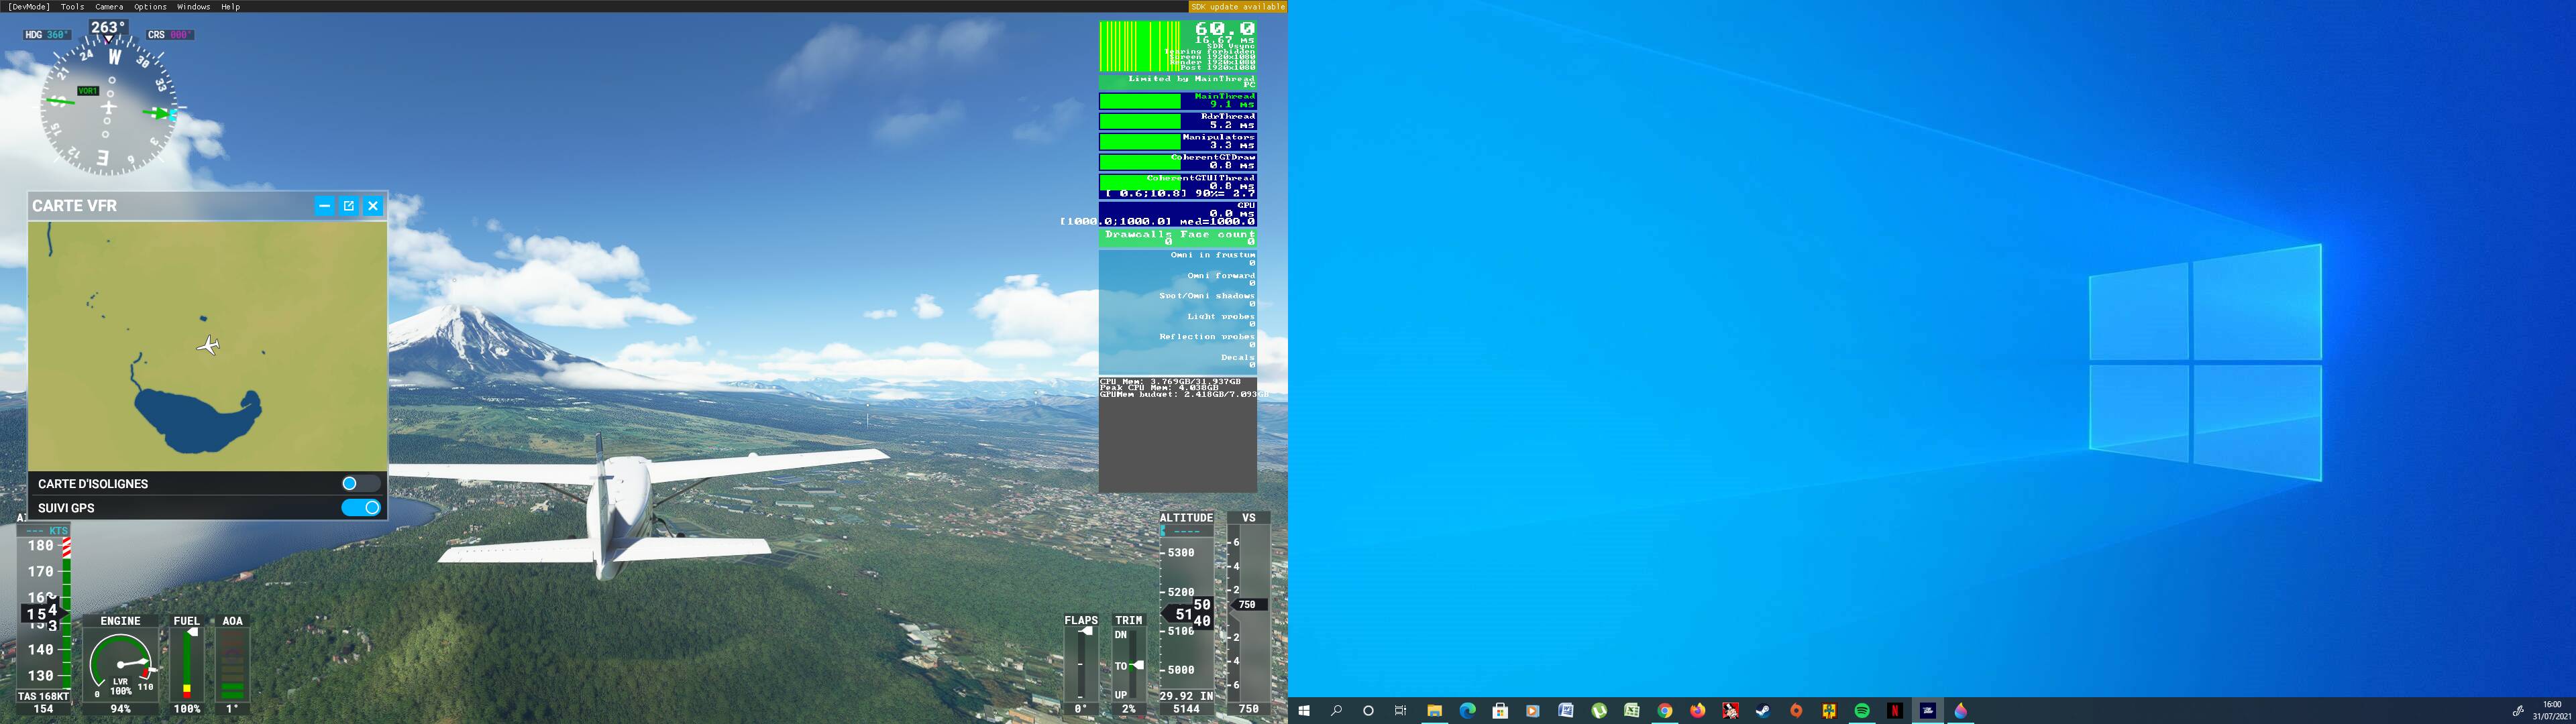The height and width of the screenshot is (724, 2576).
Task: Open Firefox from the taskbar
Action: [x=1697, y=711]
